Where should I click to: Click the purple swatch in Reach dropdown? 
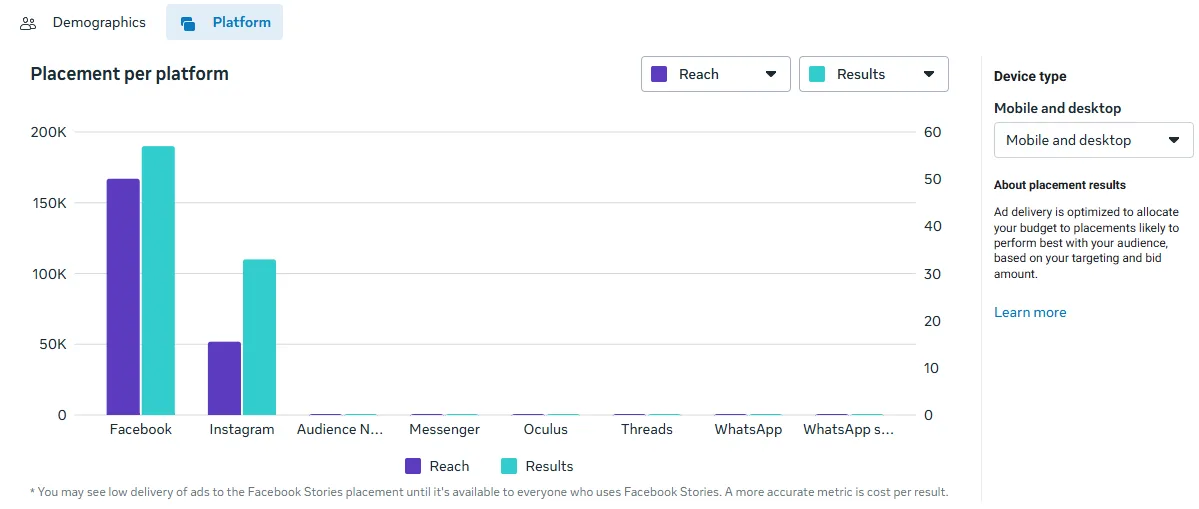tap(659, 74)
